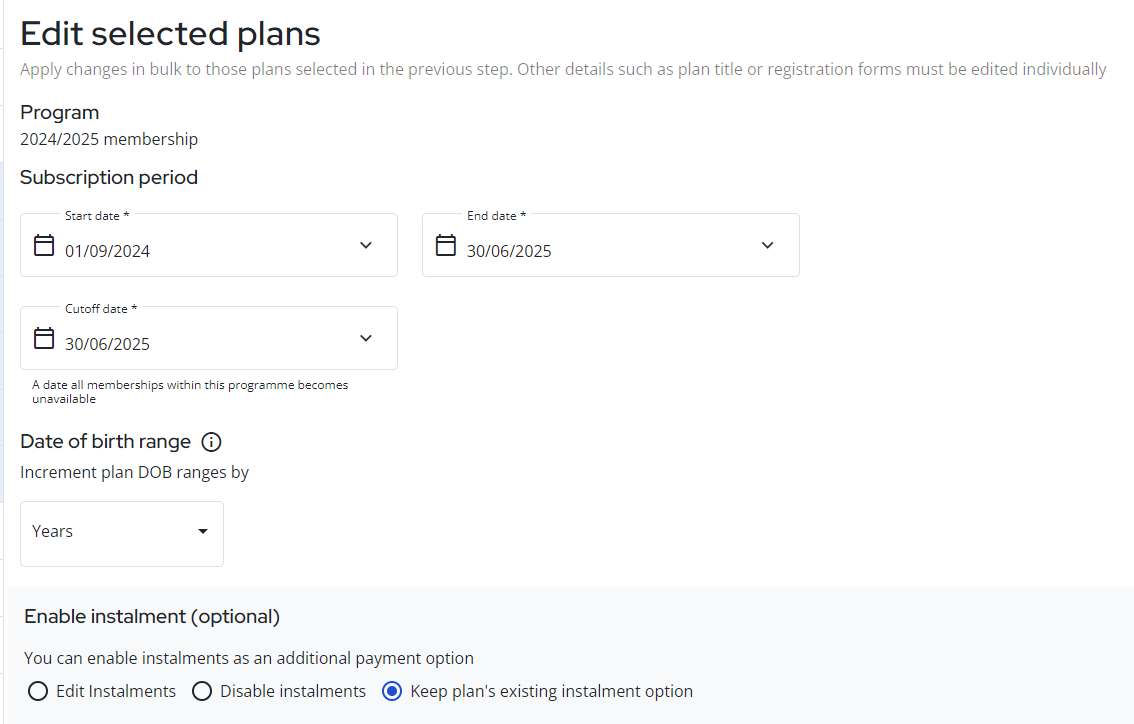Image resolution: width=1134 pixels, height=724 pixels.
Task: Select Keep plan's existing instalment option
Action: click(x=393, y=691)
